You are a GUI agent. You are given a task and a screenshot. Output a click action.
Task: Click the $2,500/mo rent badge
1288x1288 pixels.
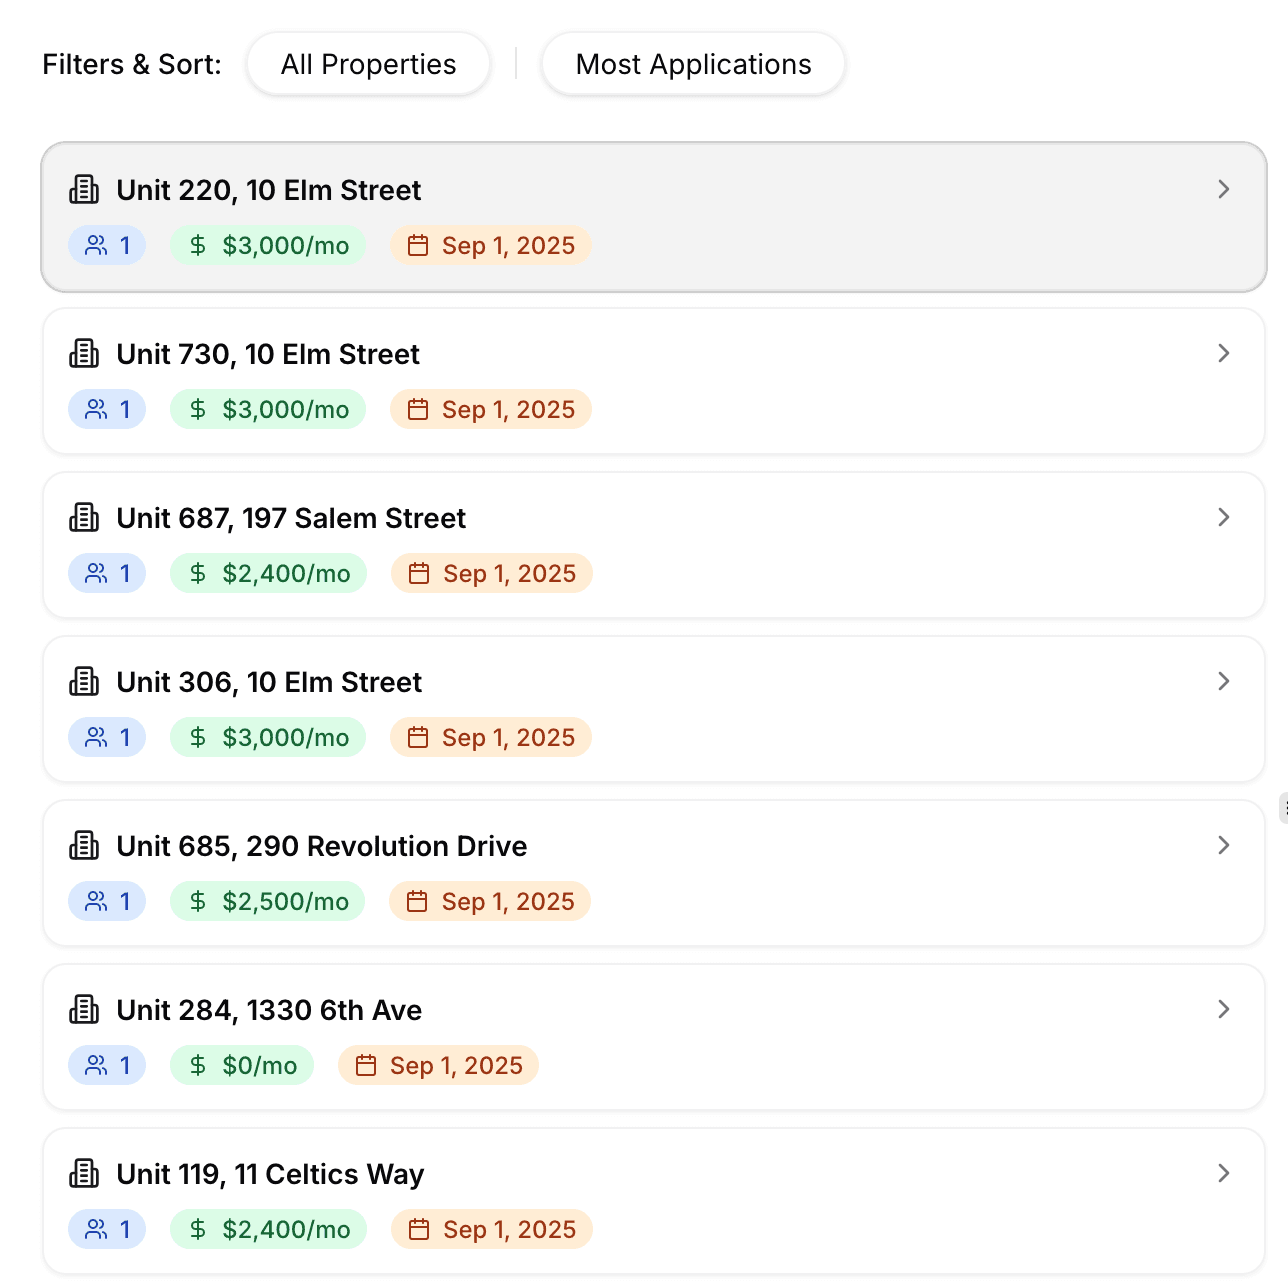coord(268,901)
